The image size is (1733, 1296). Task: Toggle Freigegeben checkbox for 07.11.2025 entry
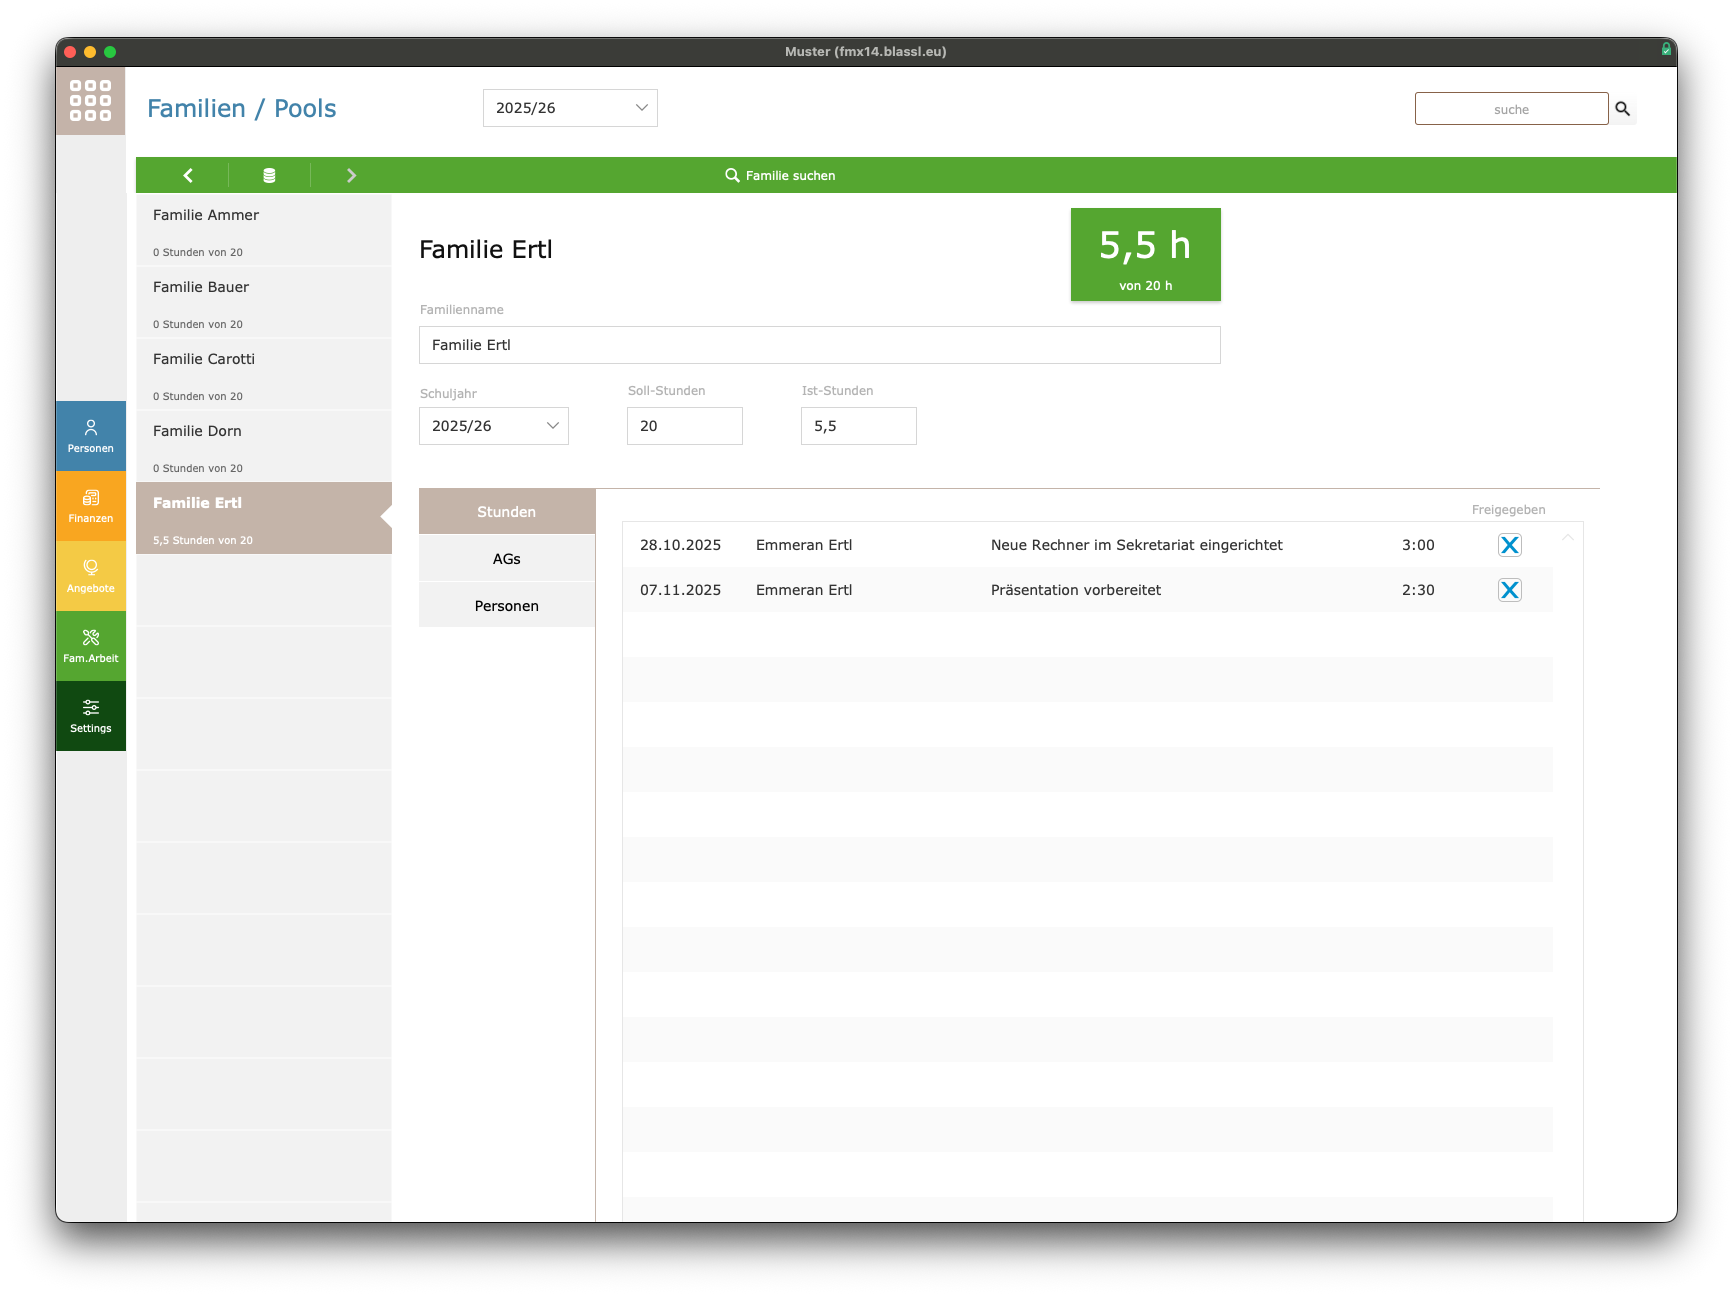pyautogui.click(x=1509, y=590)
